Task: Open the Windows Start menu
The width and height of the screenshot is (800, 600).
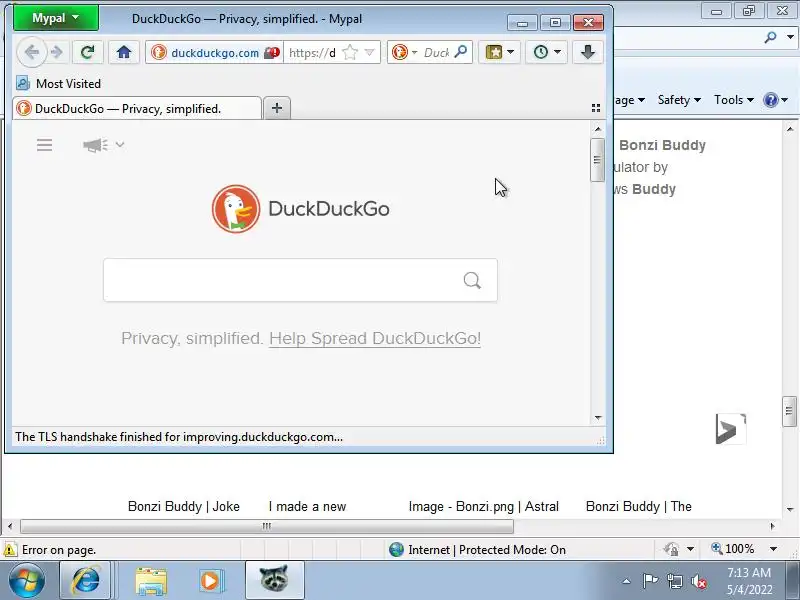Action: [27, 580]
